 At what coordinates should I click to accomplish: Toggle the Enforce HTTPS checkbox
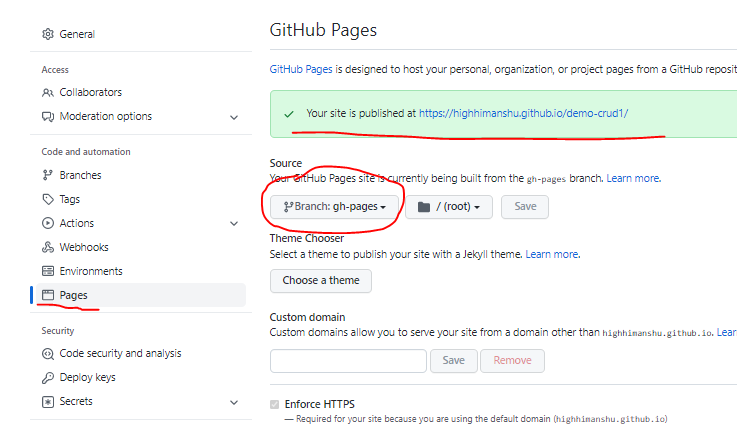274,404
